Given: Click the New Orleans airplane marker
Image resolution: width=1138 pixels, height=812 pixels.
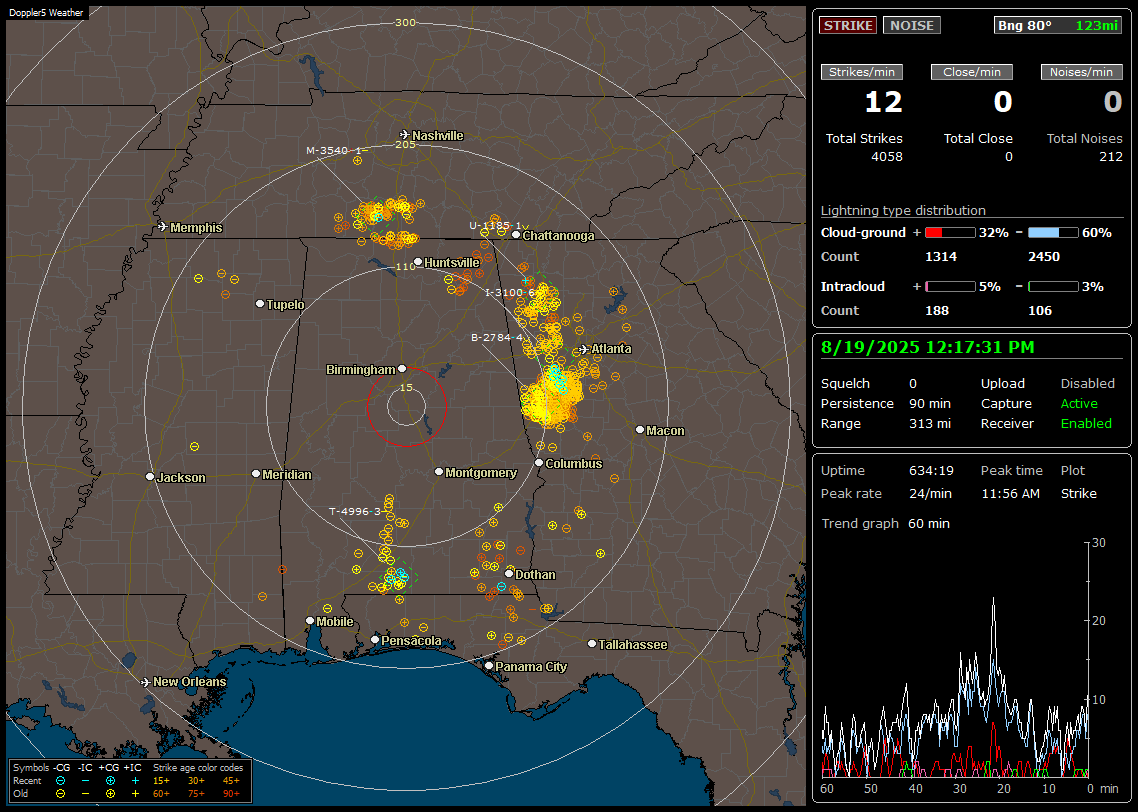Looking at the screenshot, I should click(x=146, y=682).
